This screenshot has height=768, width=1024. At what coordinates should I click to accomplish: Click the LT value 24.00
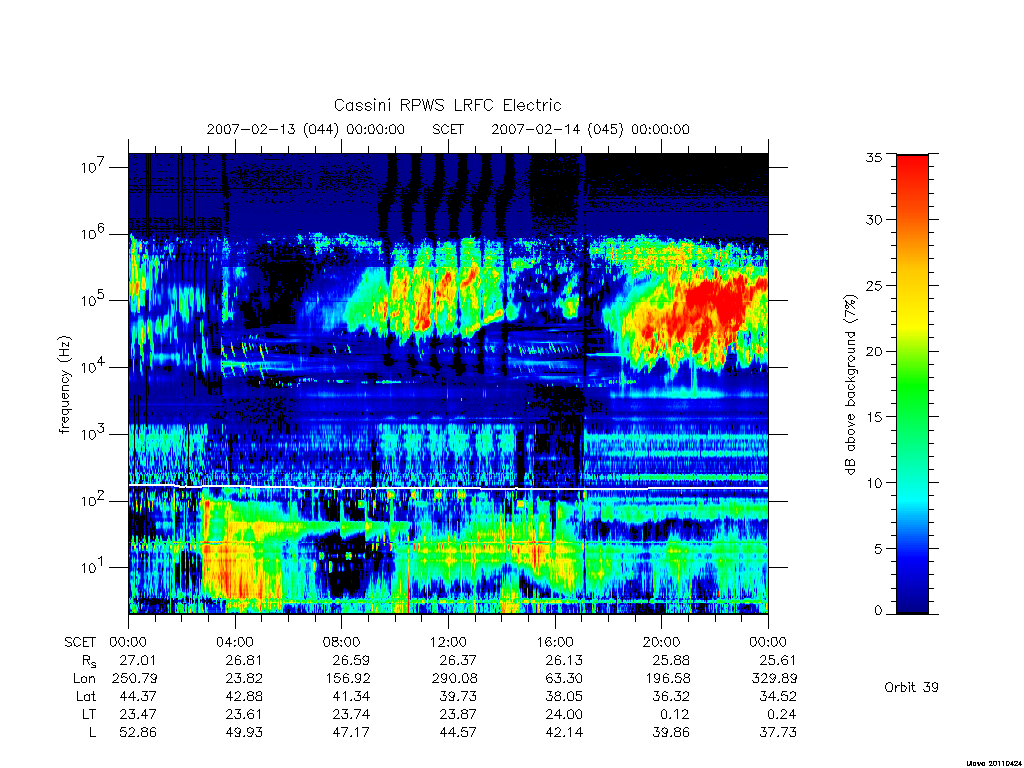point(564,714)
